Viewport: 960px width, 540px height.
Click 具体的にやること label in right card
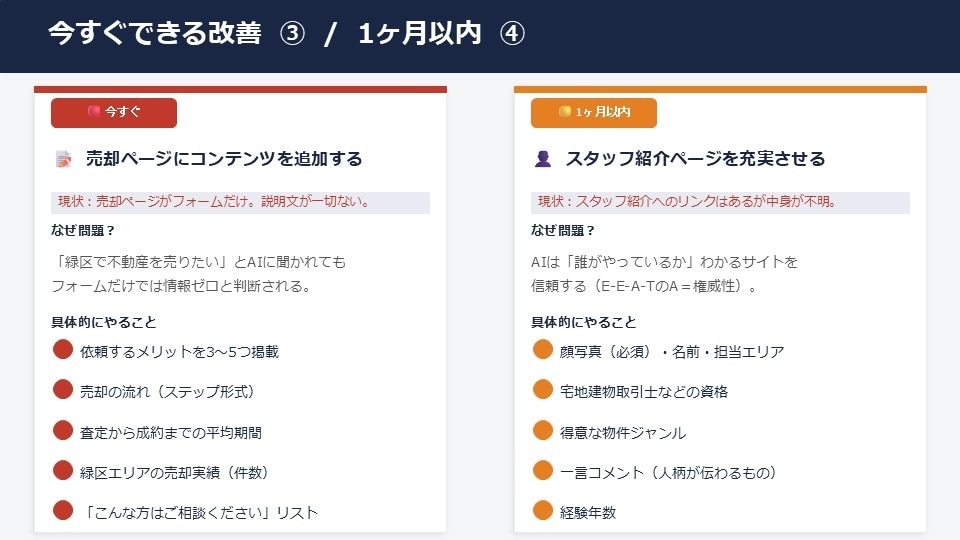584,323
